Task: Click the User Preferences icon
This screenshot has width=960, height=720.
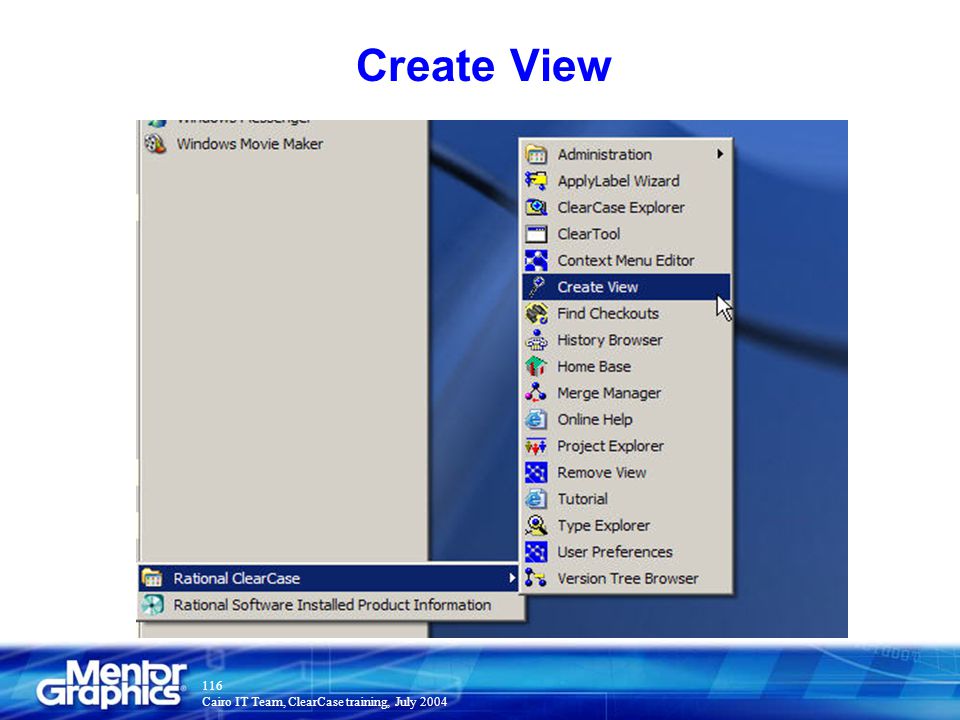Action: click(x=536, y=552)
